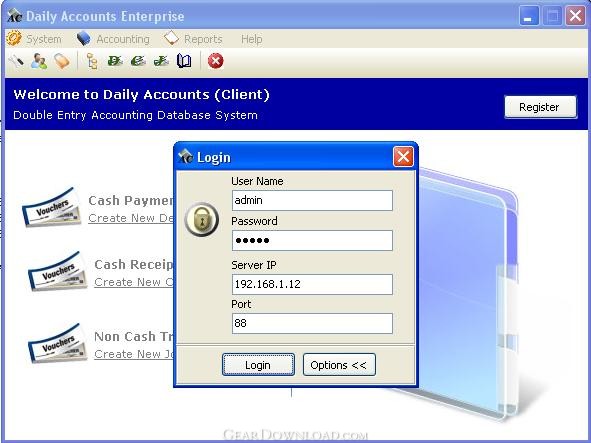The width and height of the screenshot is (591, 443).
Task: Open the Accounting menu
Action: [123, 39]
